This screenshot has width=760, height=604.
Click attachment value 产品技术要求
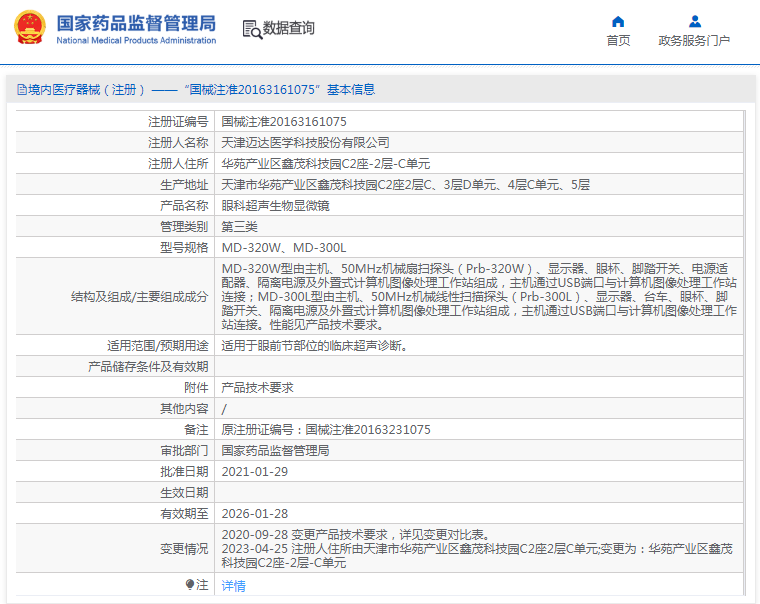coord(257,388)
